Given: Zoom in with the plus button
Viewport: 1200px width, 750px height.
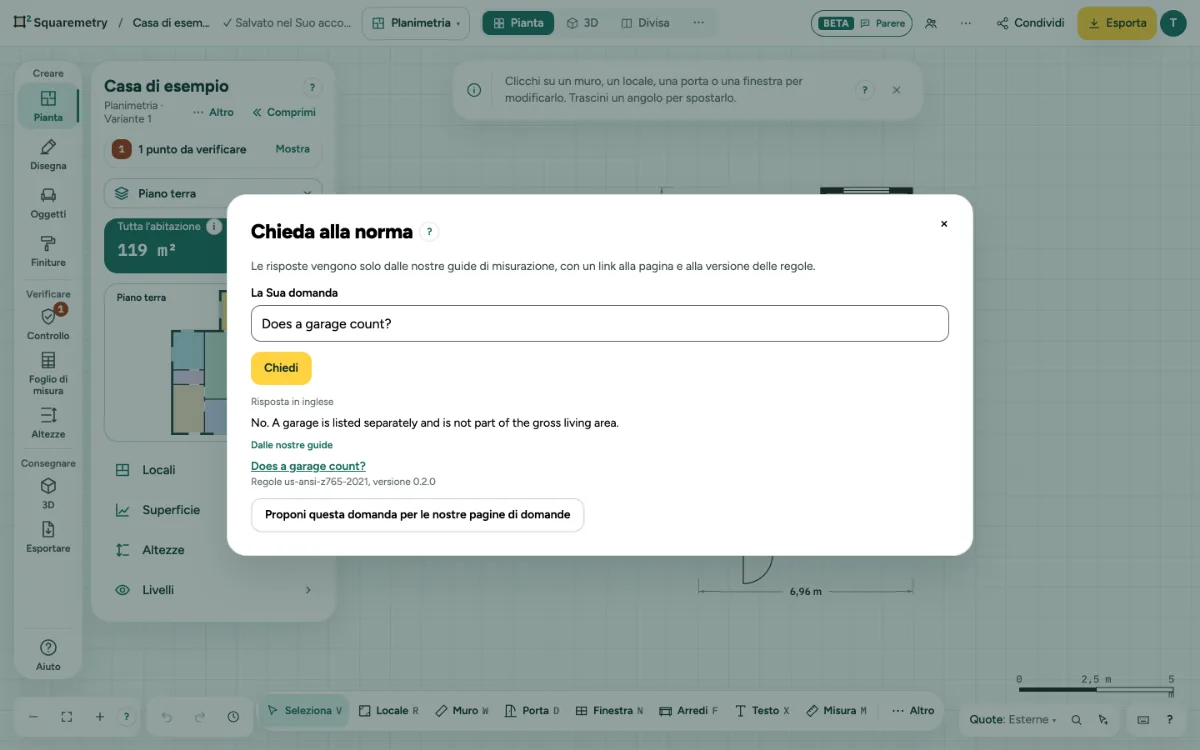Looking at the screenshot, I should [99, 717].
